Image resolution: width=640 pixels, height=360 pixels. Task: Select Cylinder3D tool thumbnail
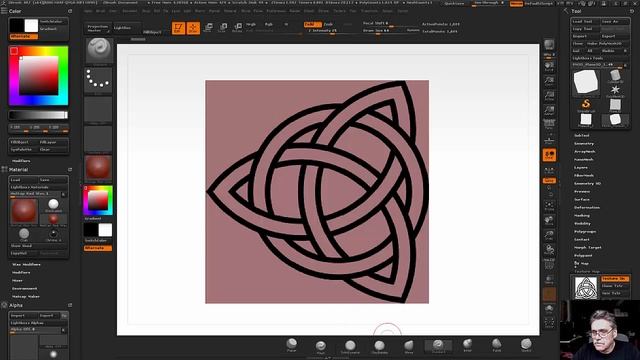(x=615, y=76)
